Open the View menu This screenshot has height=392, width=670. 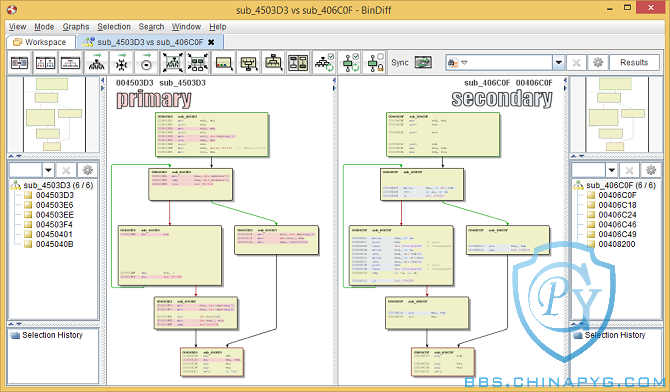pyautogui.click(x=18, y=27)
